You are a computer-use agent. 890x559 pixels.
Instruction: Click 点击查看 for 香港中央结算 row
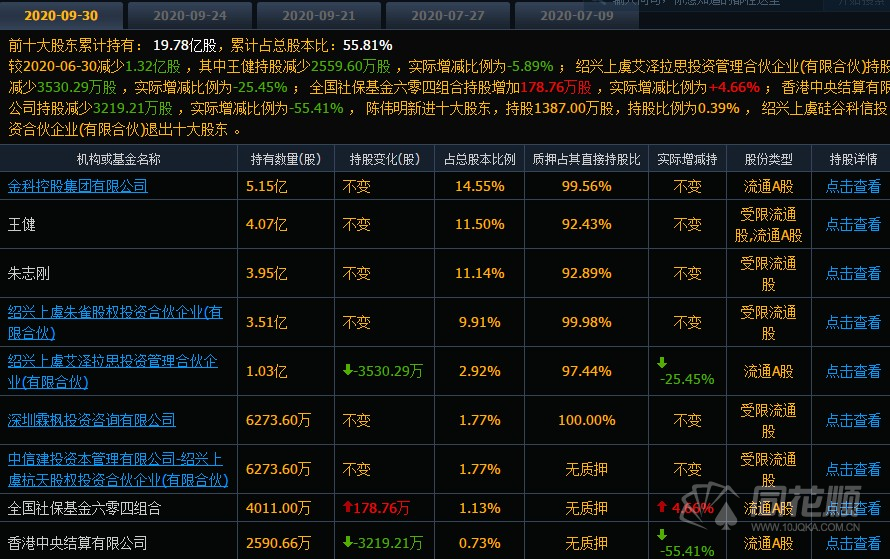pos(853,543)
